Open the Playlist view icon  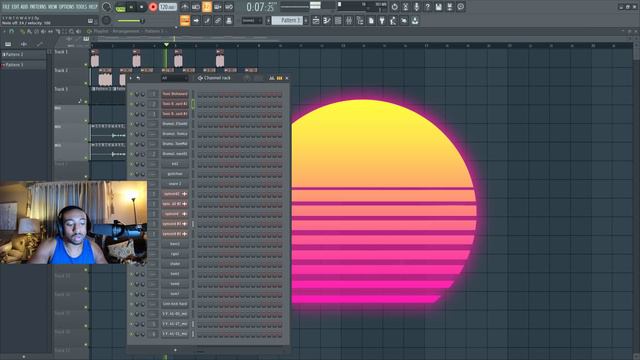click(x=316, y=20)
